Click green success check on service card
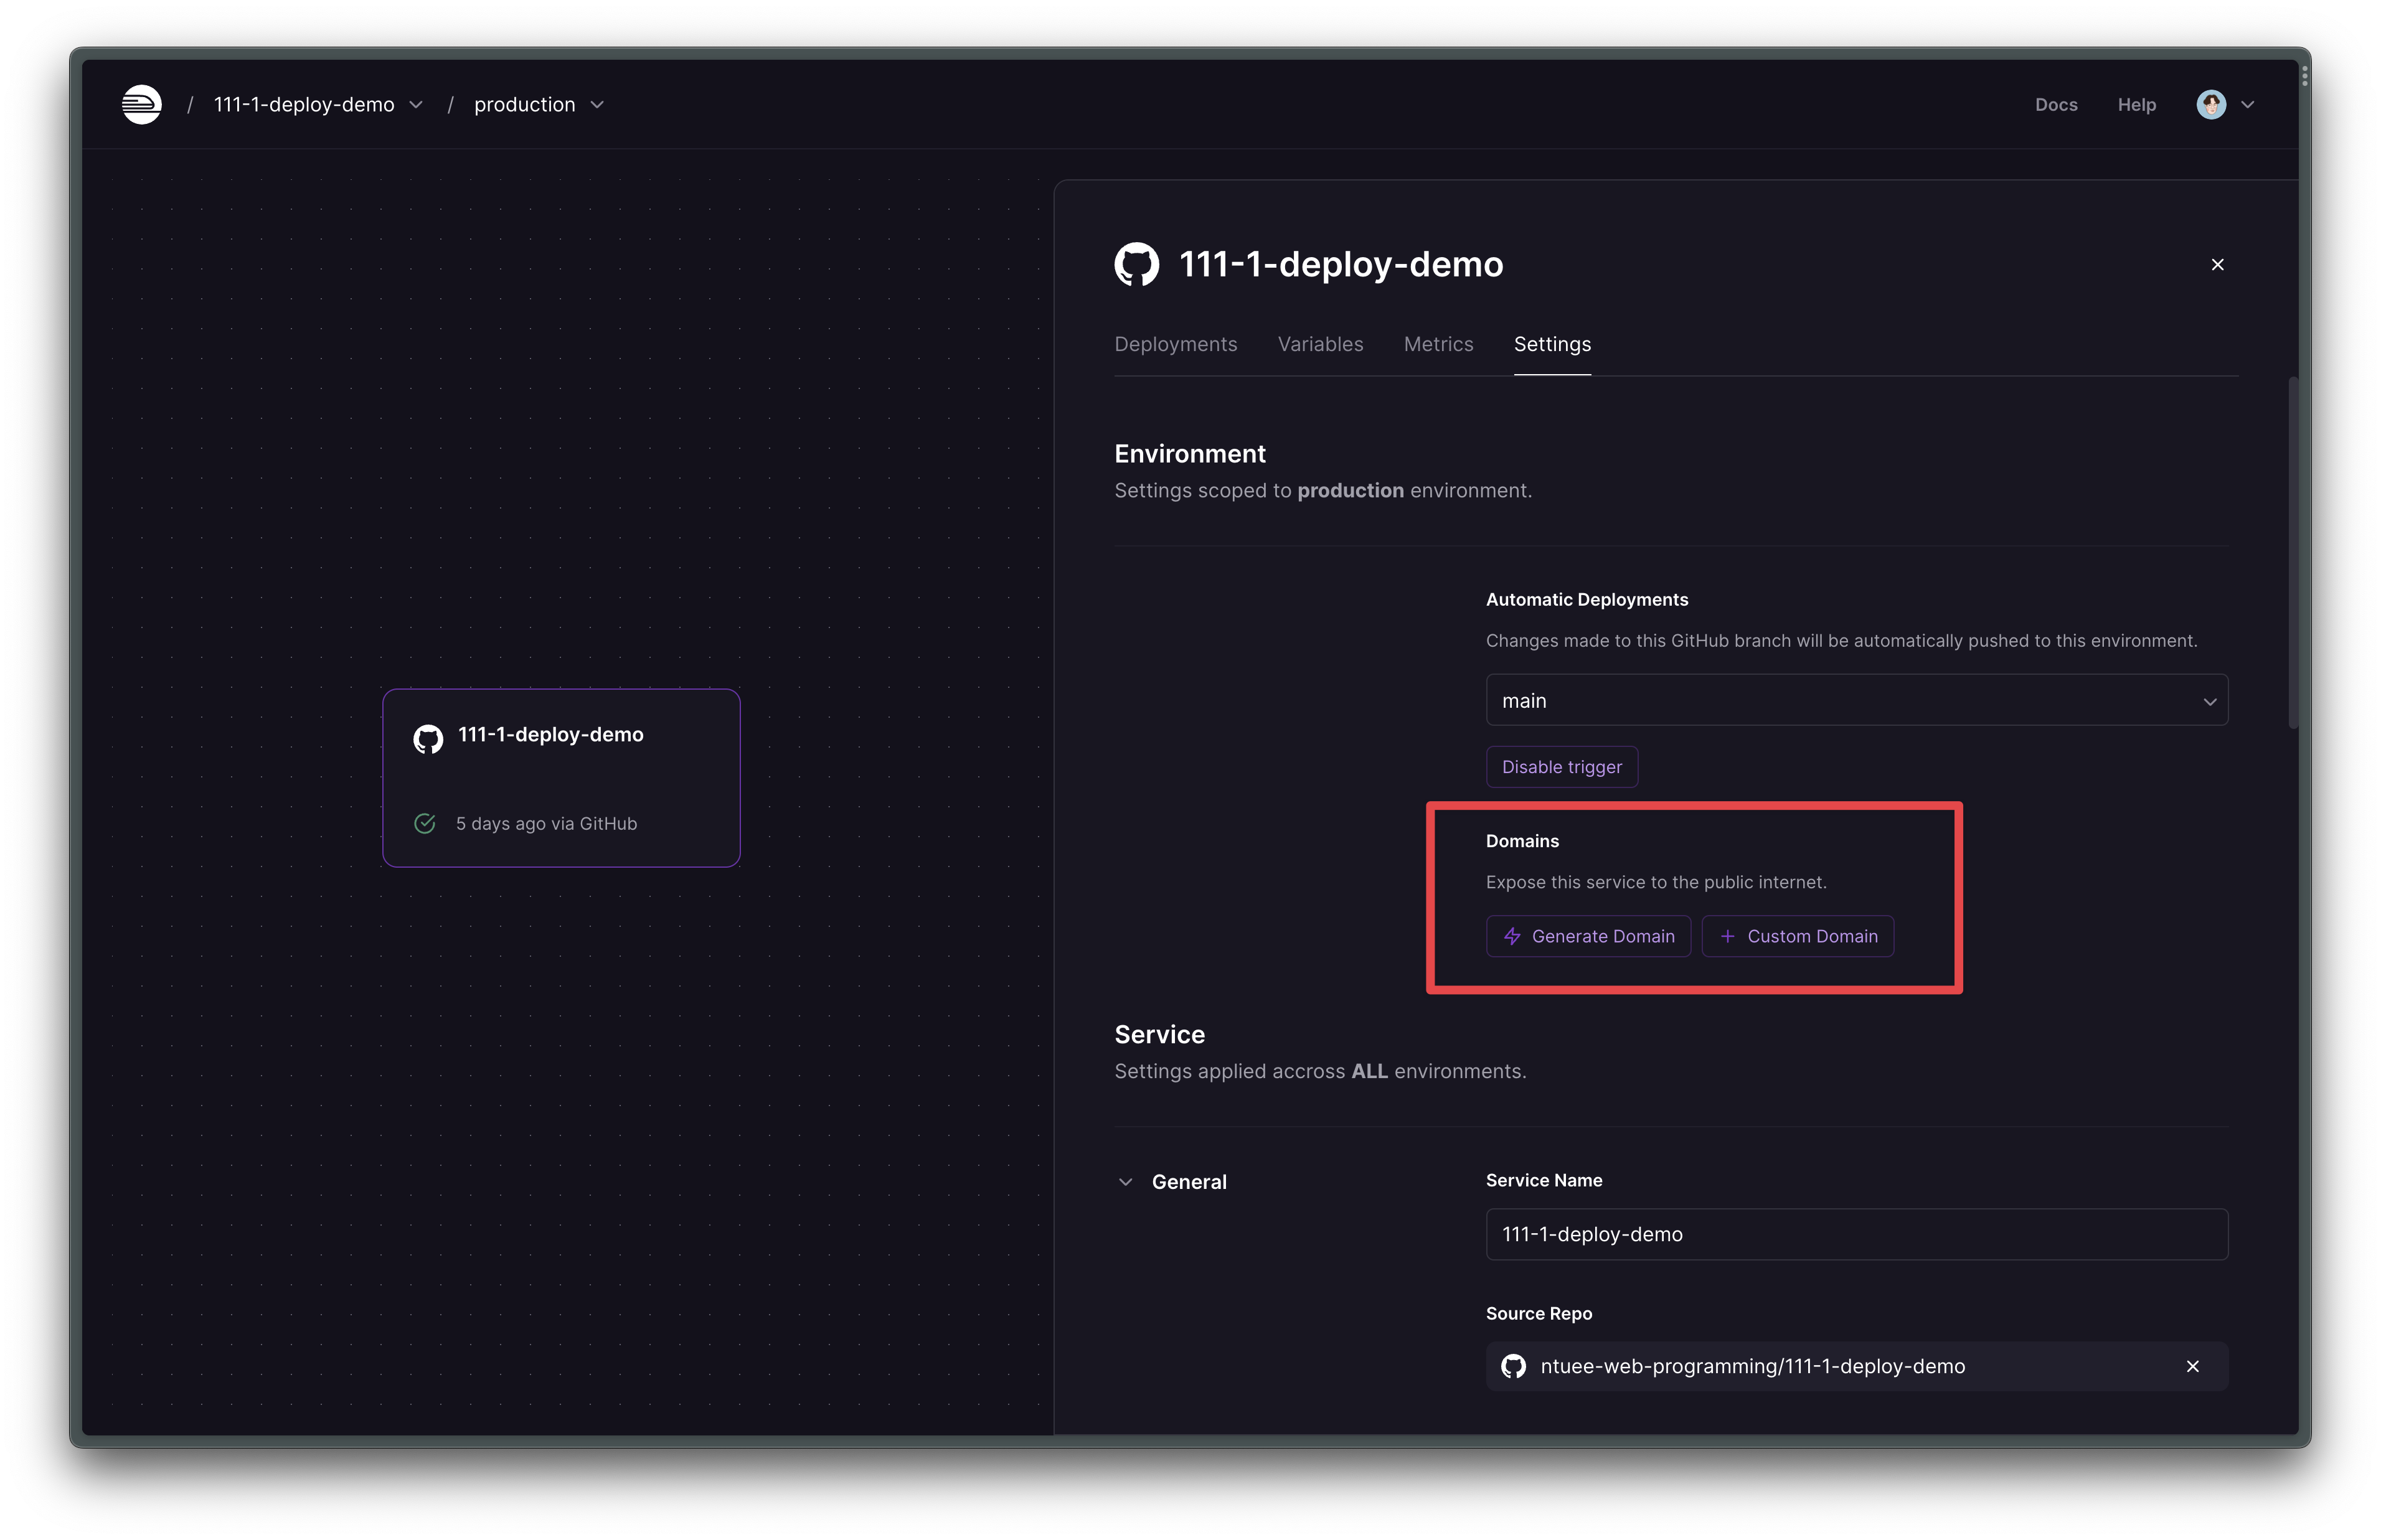This screenshot has height=1540, width=2381. click(x=425, y=823)
